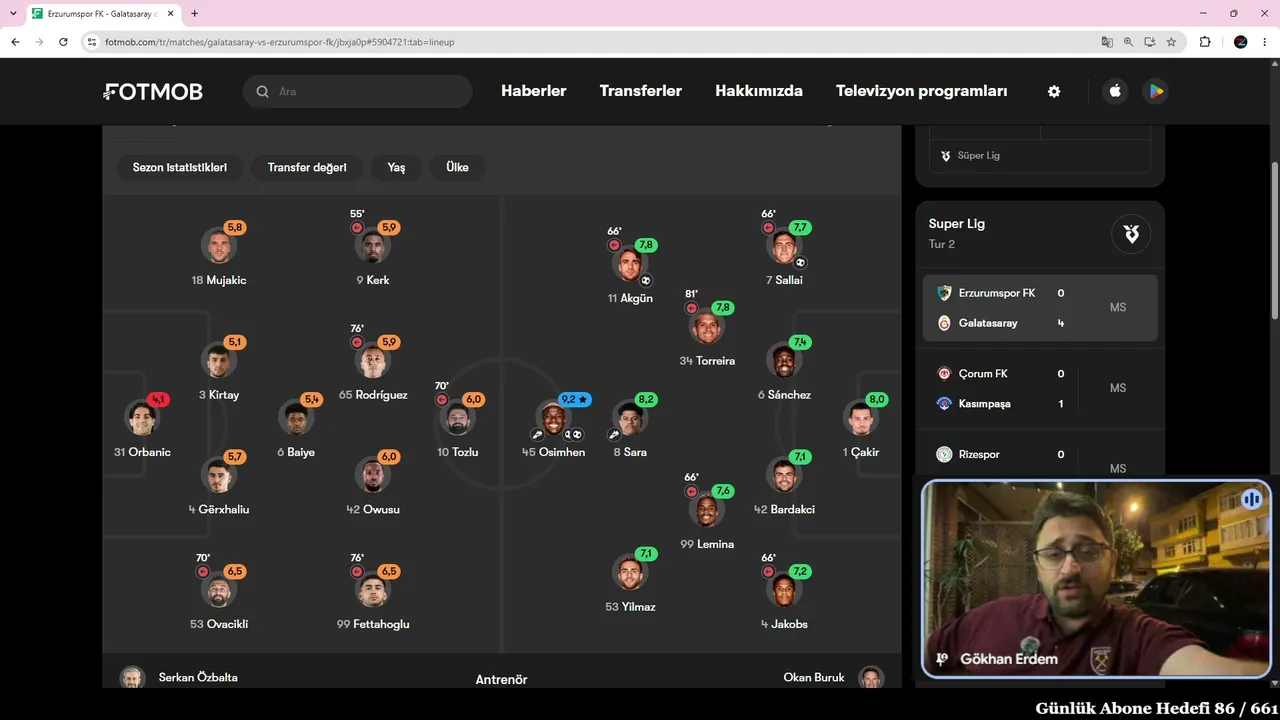Click the Erzurumspor FK crest in match list
The height and width of the screenshot is (720, 1280).
point(944,293)
